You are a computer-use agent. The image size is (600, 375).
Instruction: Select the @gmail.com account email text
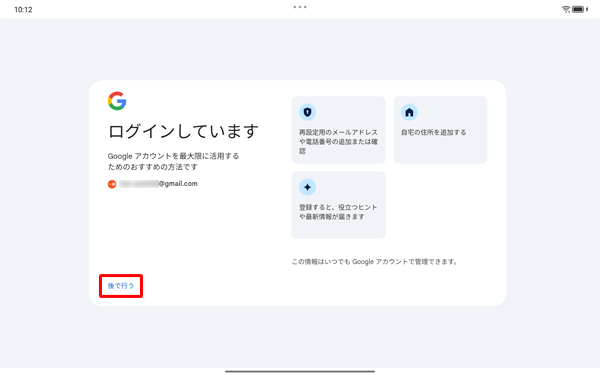pos(158,184)
